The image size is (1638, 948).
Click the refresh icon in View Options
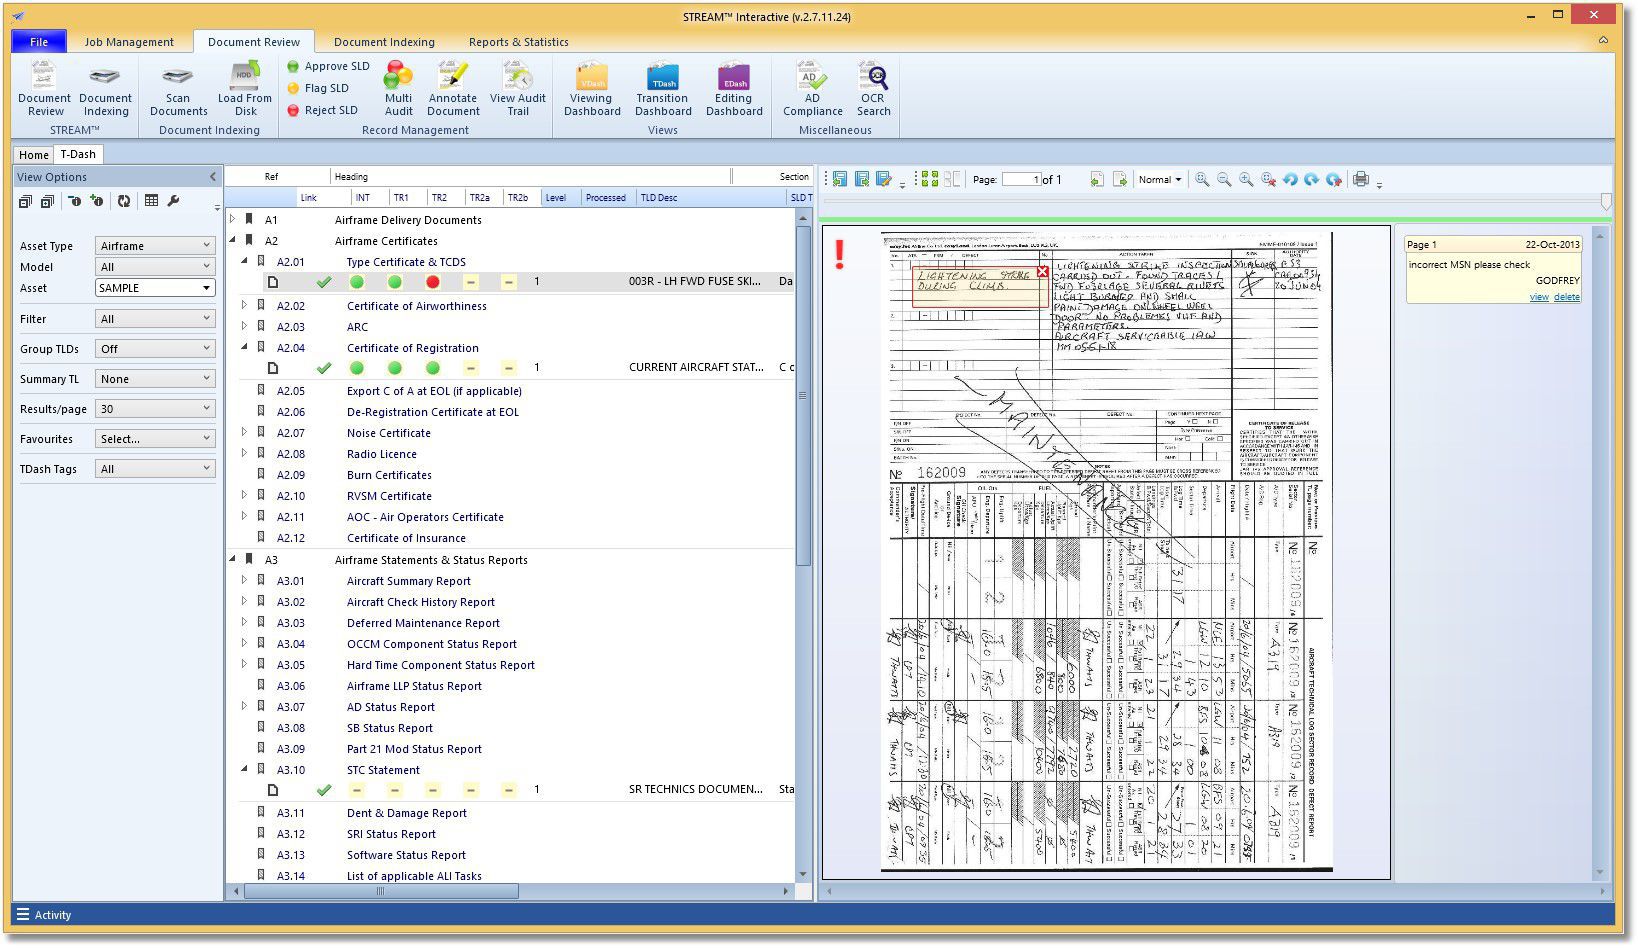(x=123, y=201)
